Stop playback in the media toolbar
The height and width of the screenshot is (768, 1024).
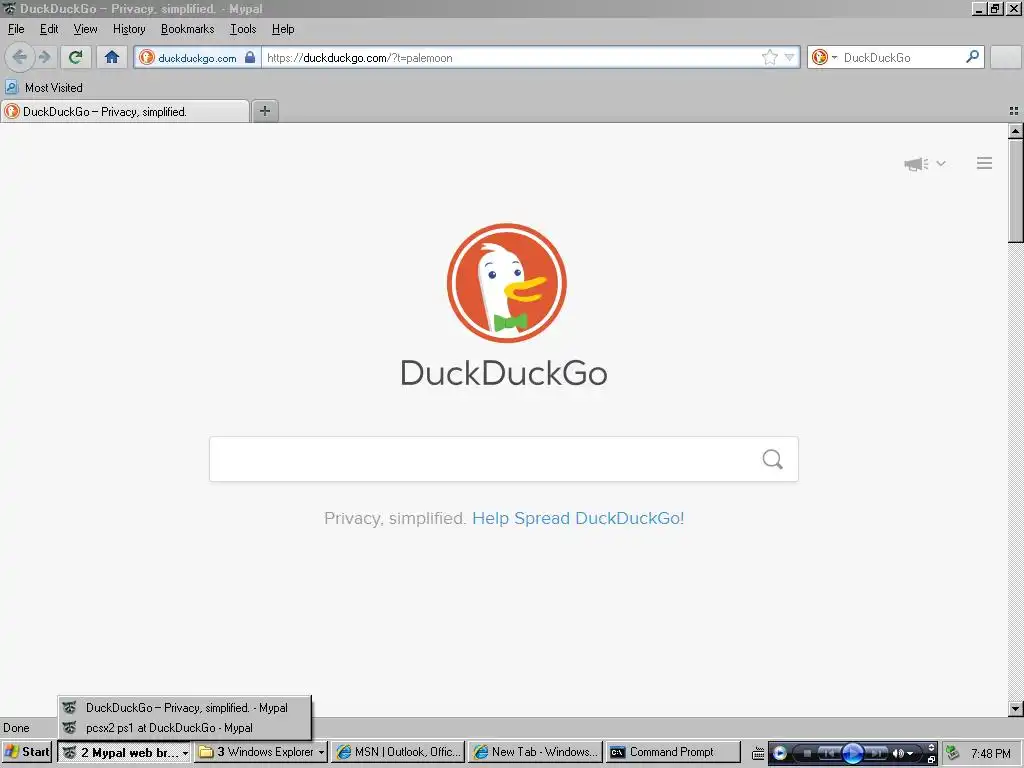pos(807,753)
